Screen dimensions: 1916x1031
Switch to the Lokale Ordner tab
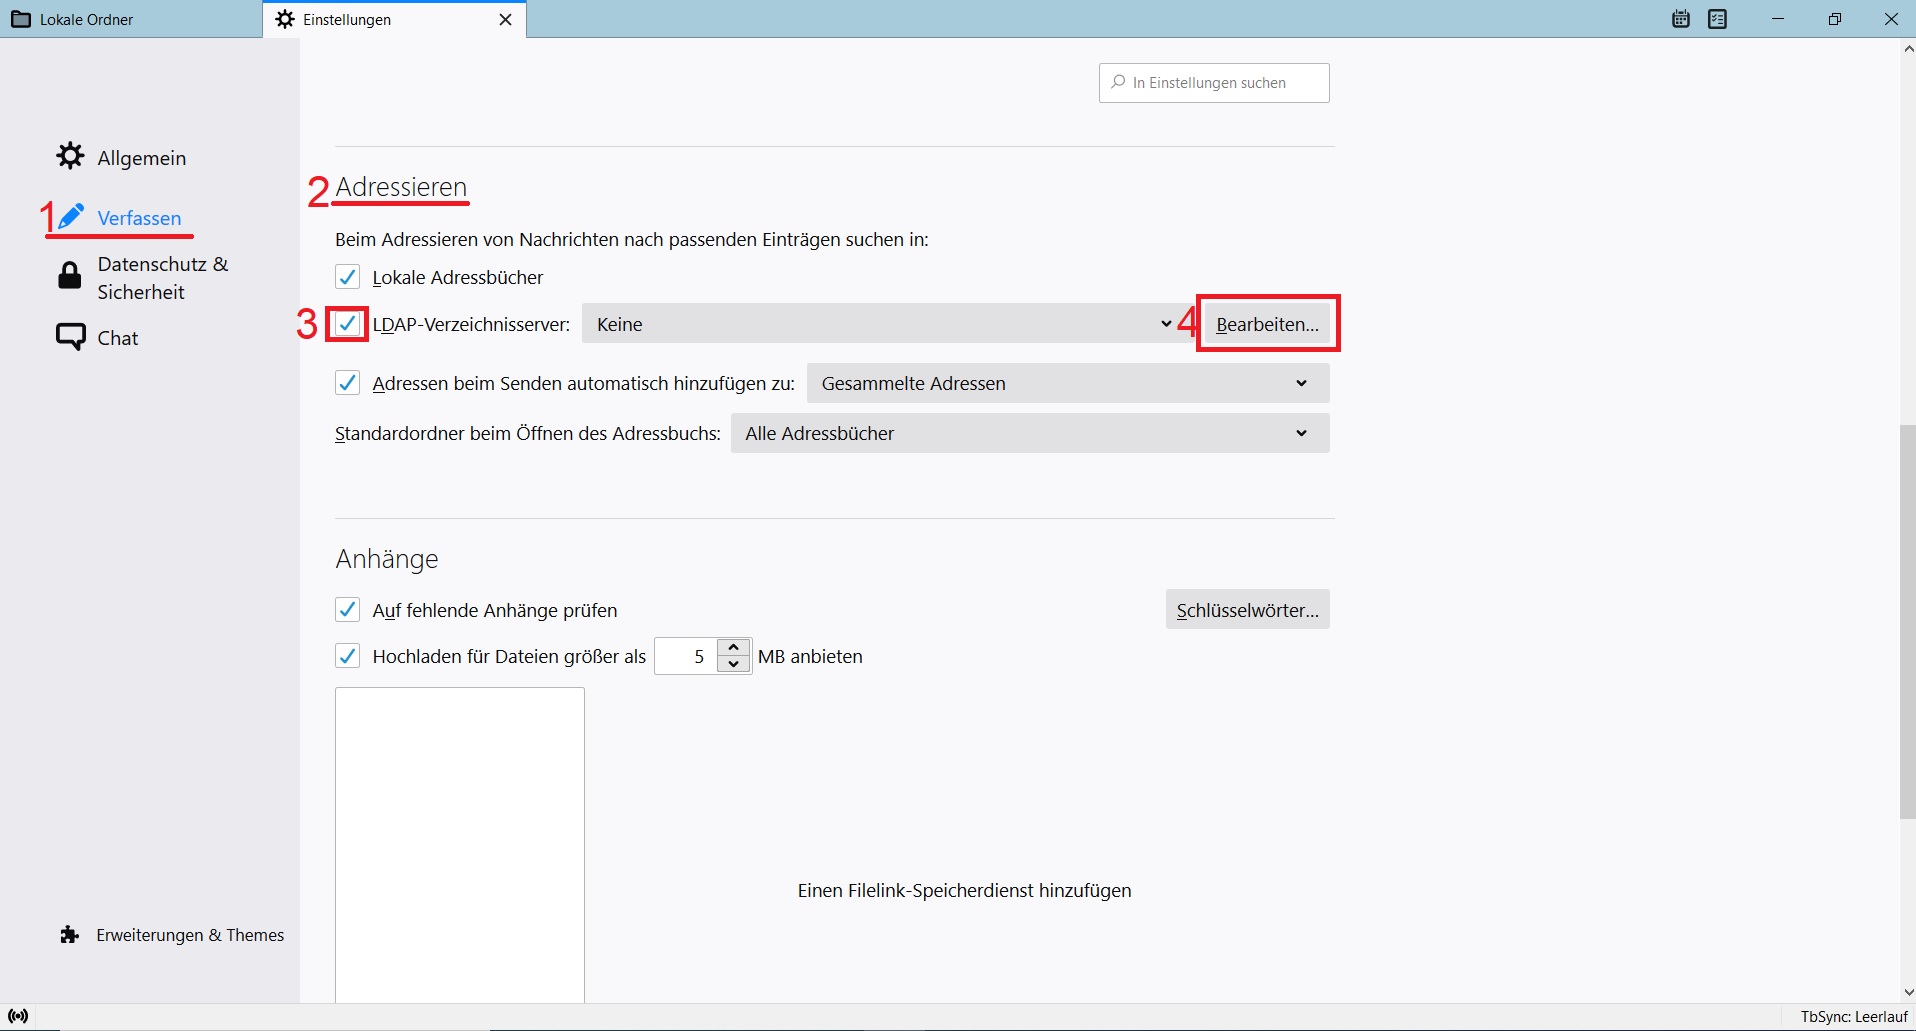pyautogui.click(x=131, y=19)
